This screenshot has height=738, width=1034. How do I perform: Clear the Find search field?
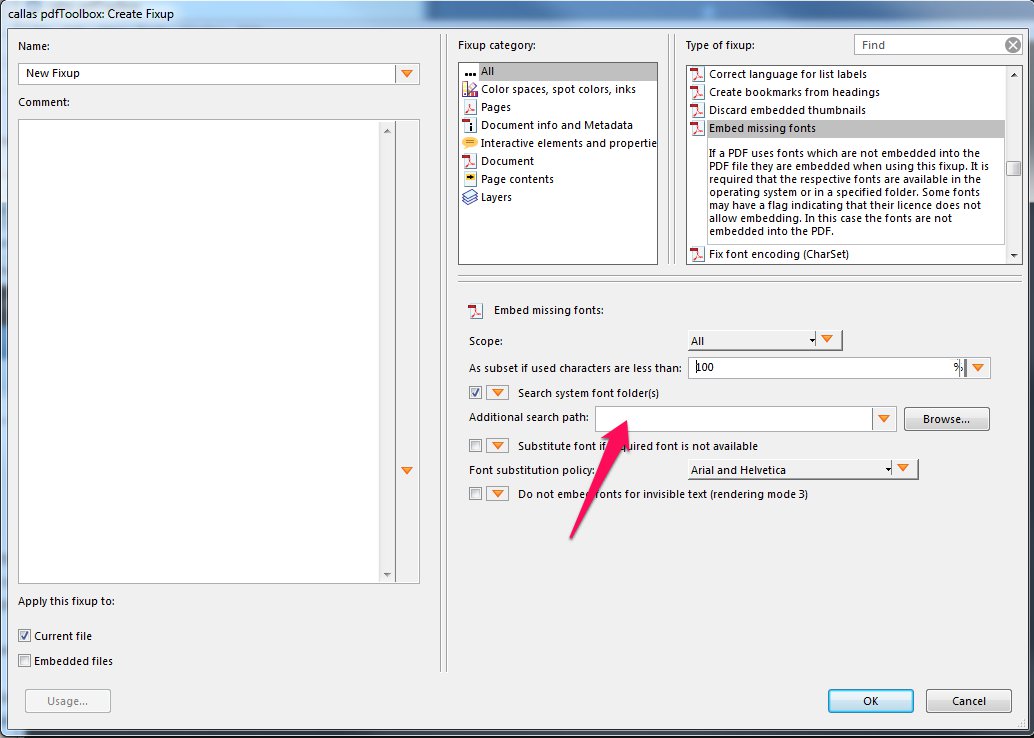point(1013,45)
